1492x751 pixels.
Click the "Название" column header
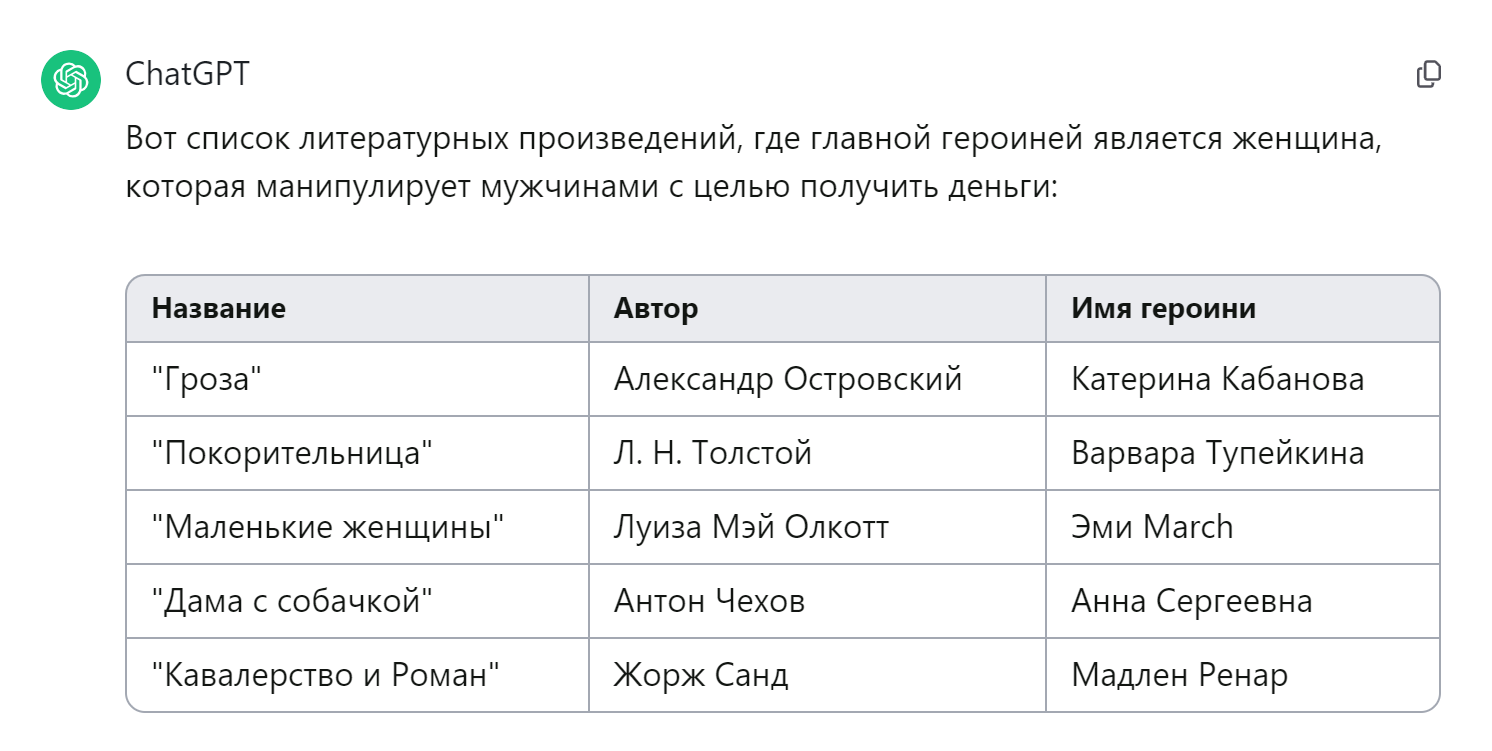(219, 308)
